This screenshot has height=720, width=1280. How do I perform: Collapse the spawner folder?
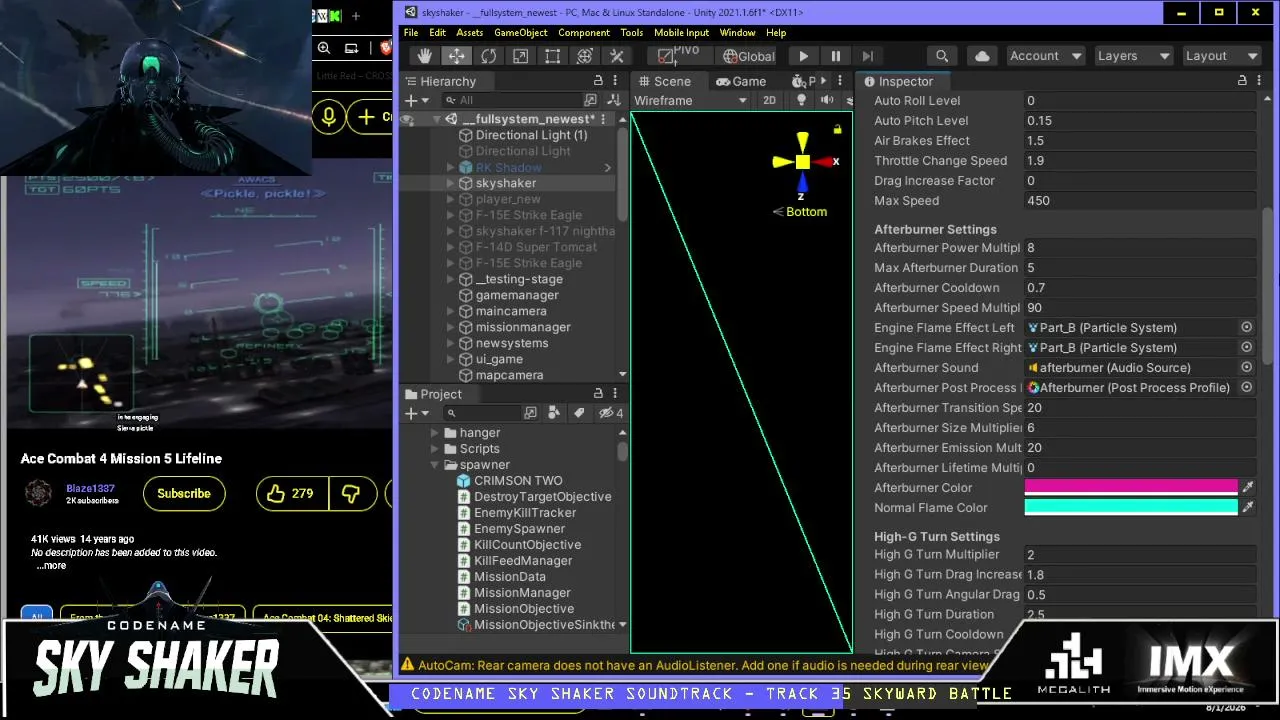[435, 465]
